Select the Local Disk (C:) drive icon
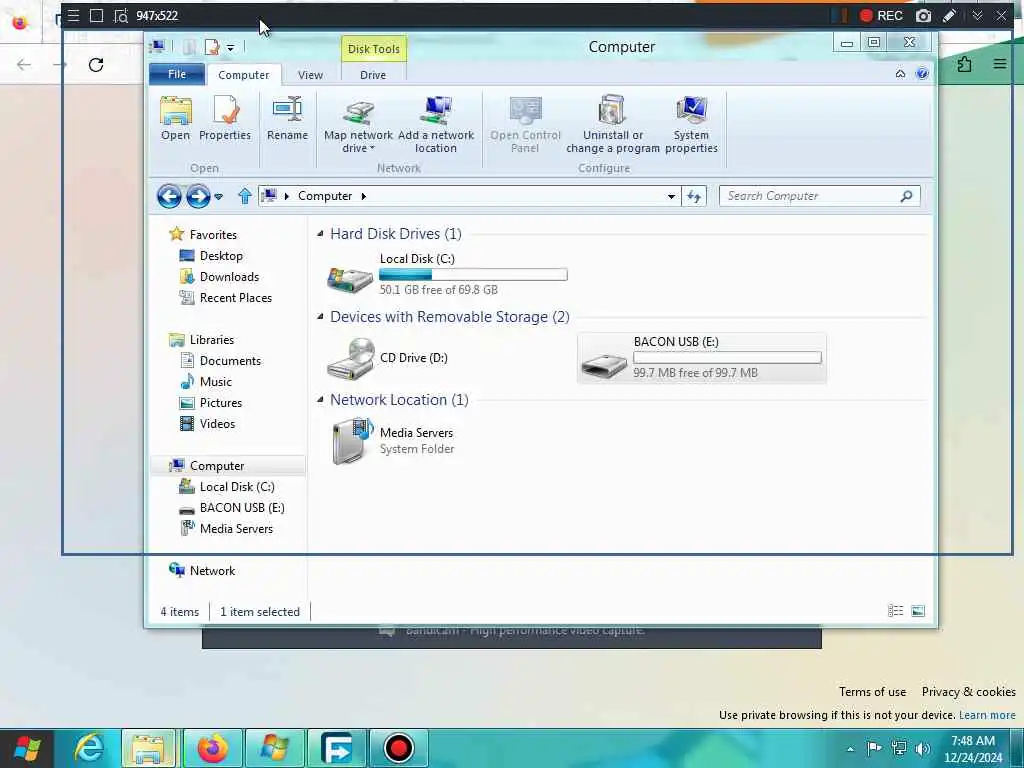 click(349, 278)
